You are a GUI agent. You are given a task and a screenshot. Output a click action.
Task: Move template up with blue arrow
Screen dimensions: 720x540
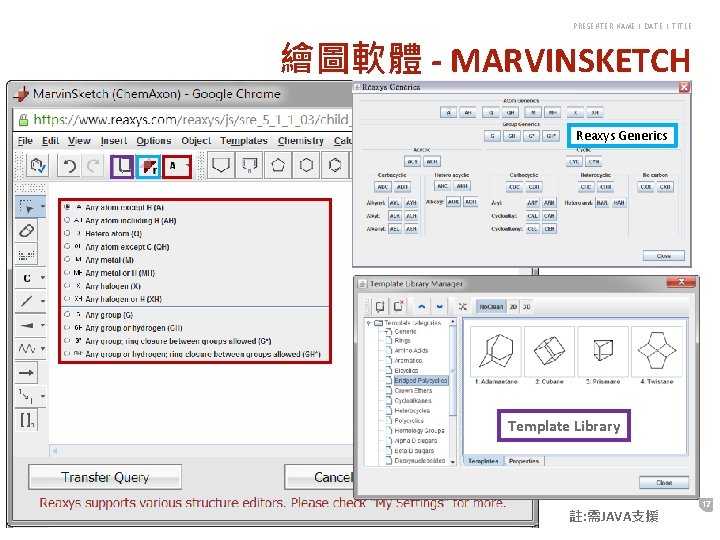[422, 306]
